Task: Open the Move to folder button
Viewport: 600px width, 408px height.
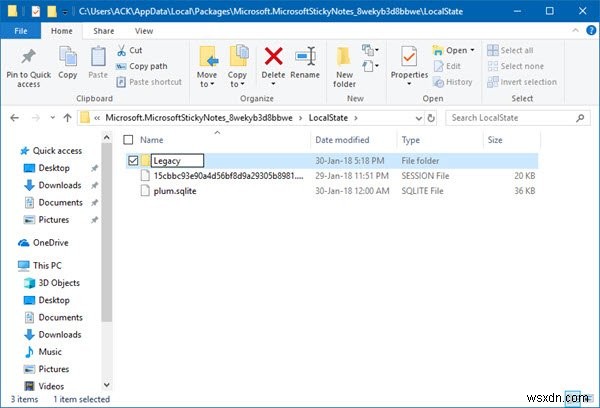Action: tap(207, 67)
